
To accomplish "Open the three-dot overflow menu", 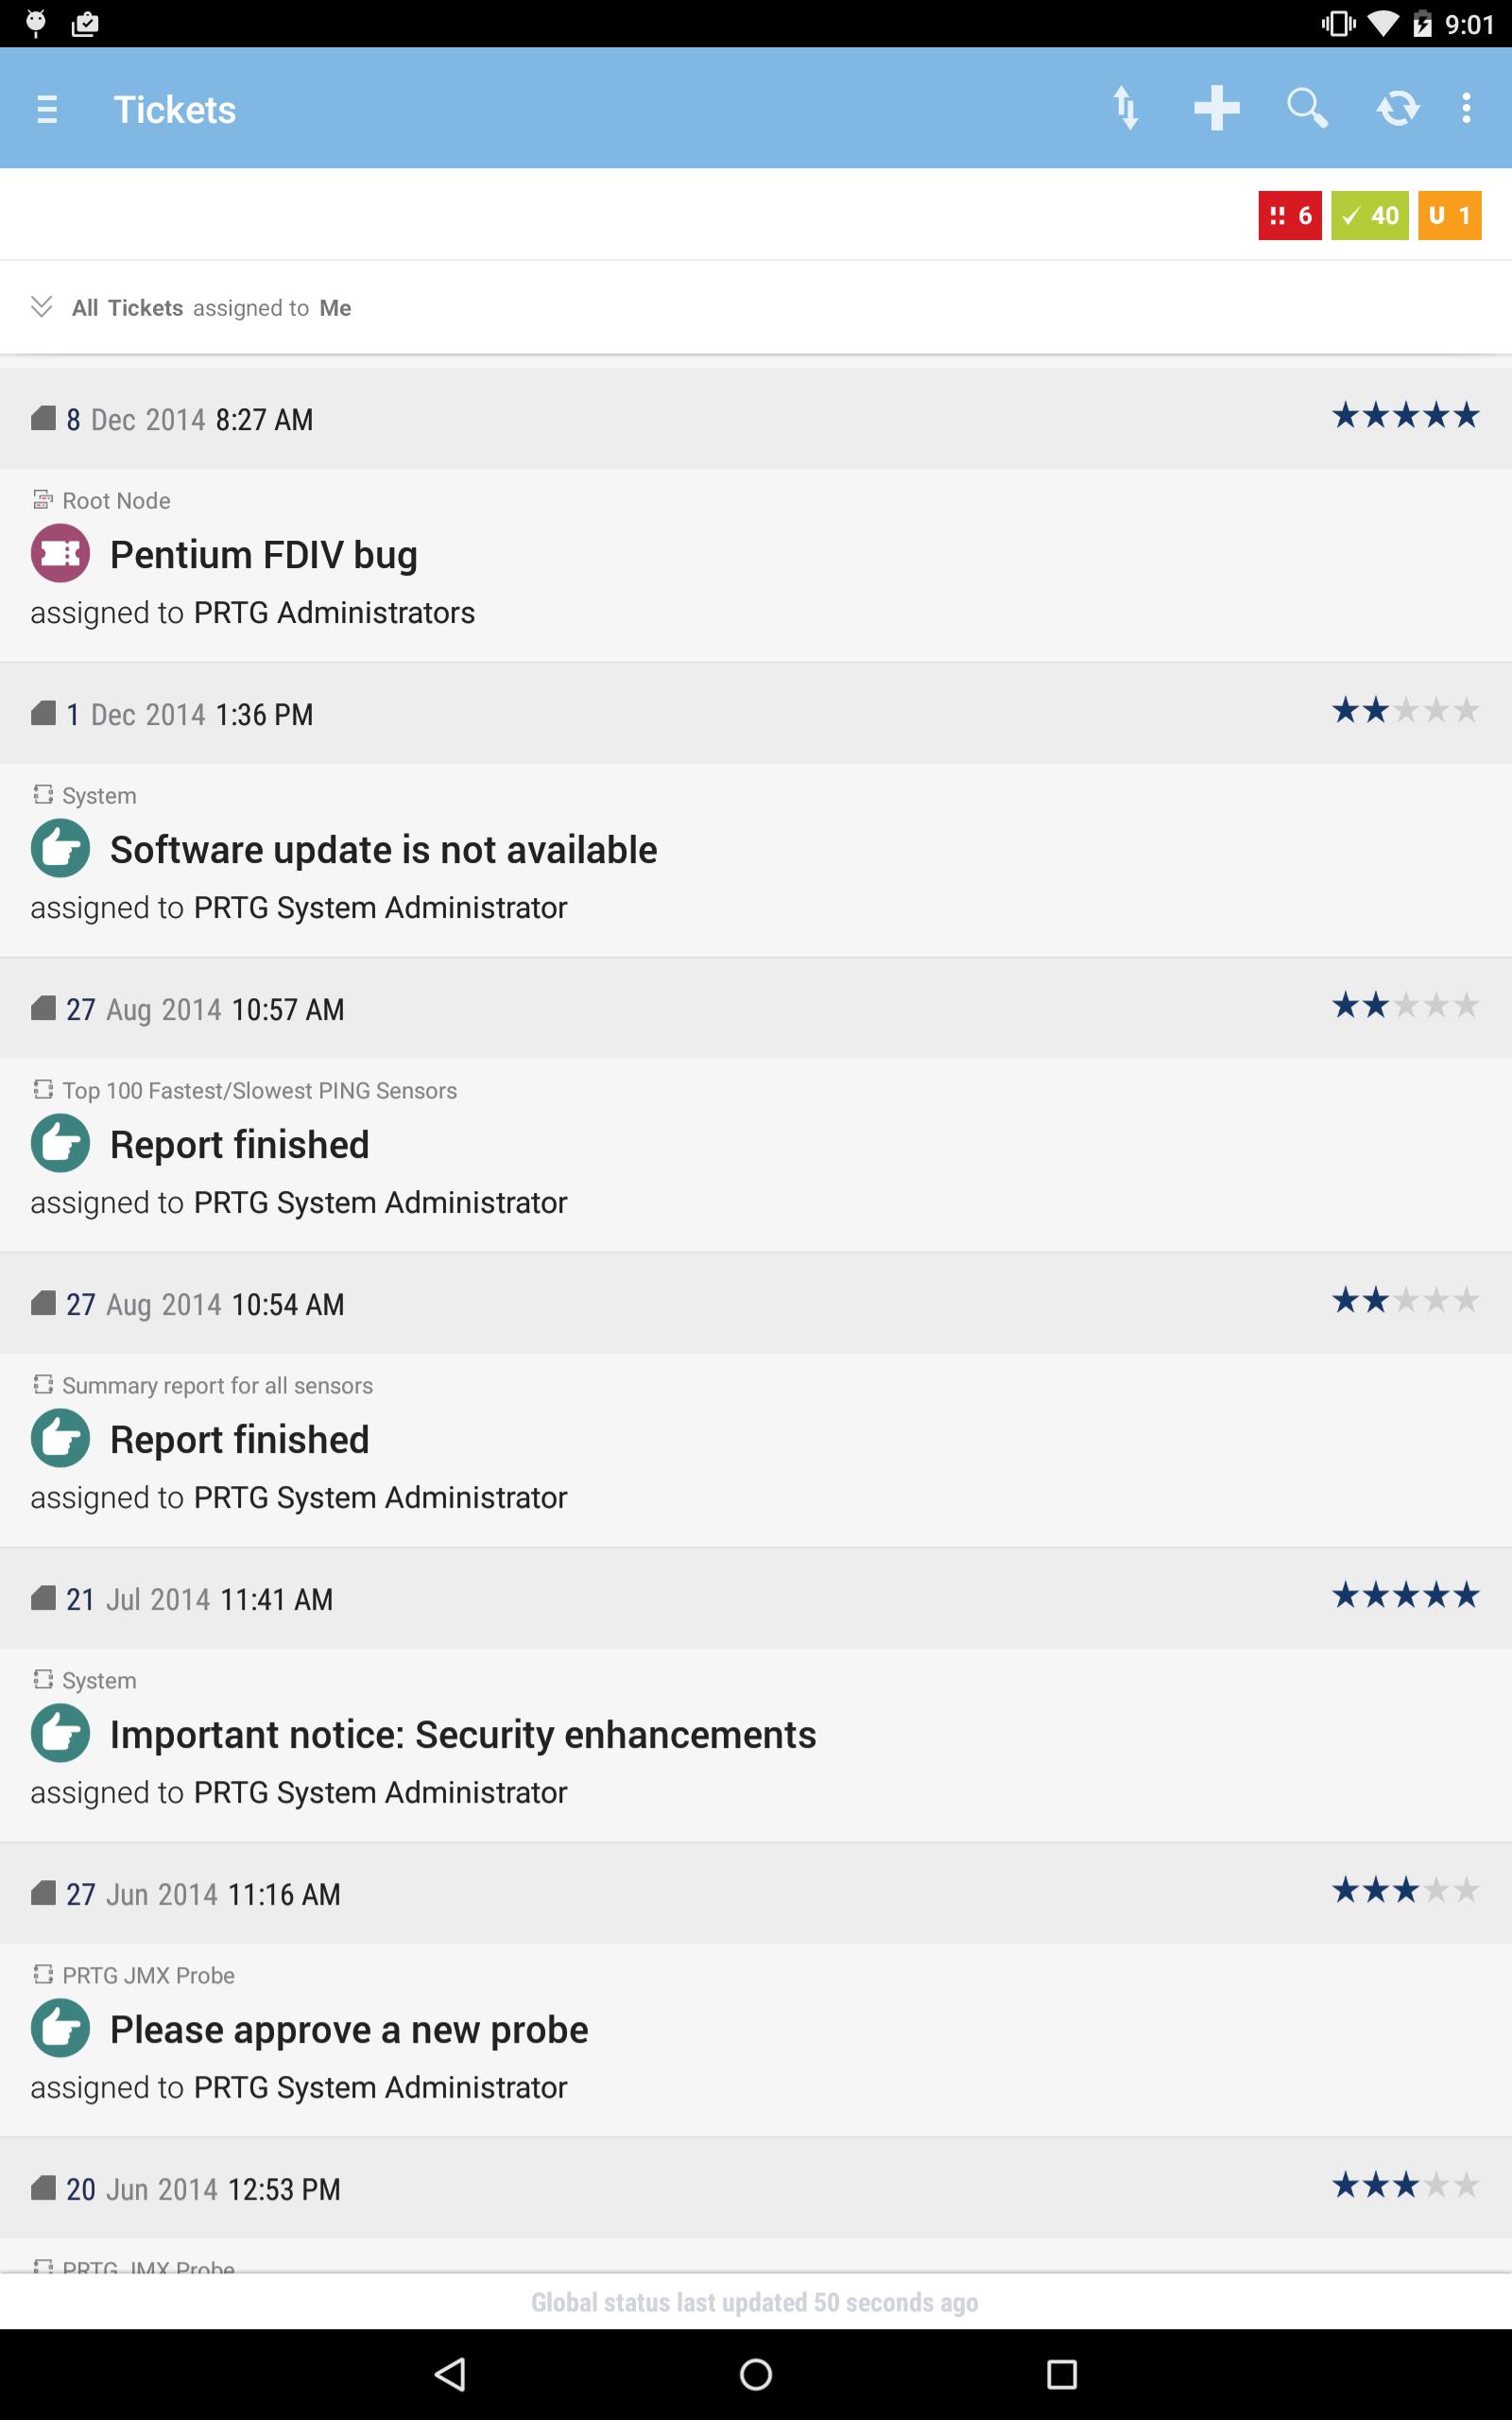I will click(x=1466, y=108).
